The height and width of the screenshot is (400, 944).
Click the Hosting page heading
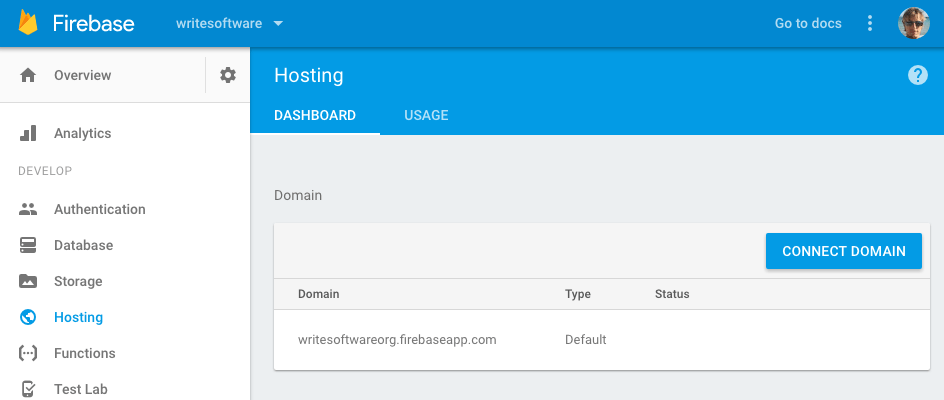[308, 75]
